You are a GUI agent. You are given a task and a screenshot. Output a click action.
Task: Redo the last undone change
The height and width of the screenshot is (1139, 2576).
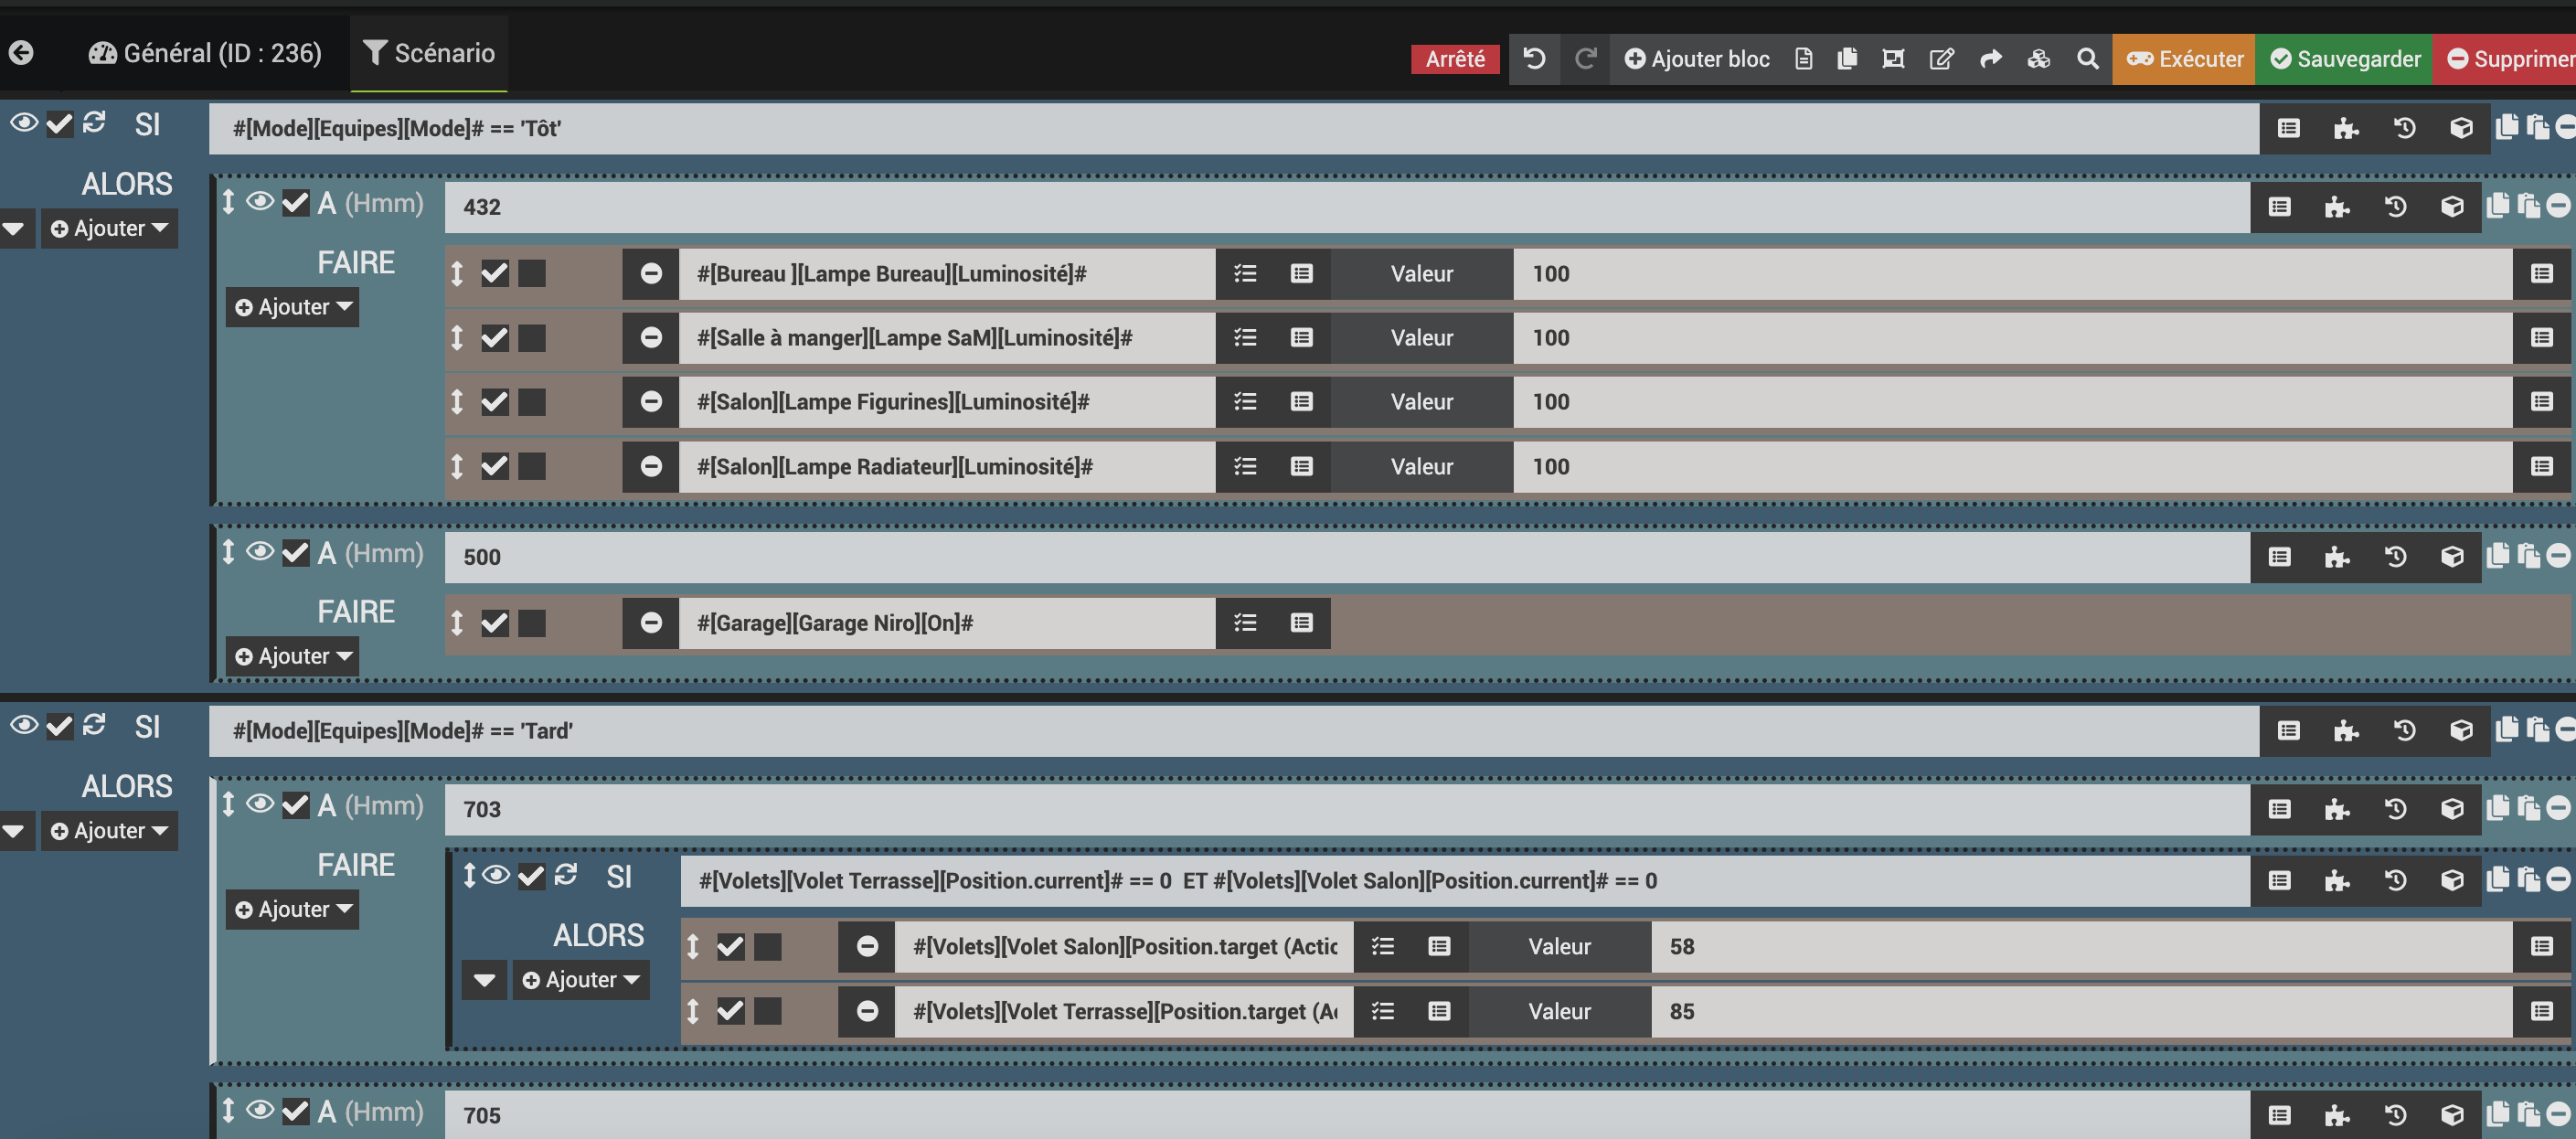1585,59
